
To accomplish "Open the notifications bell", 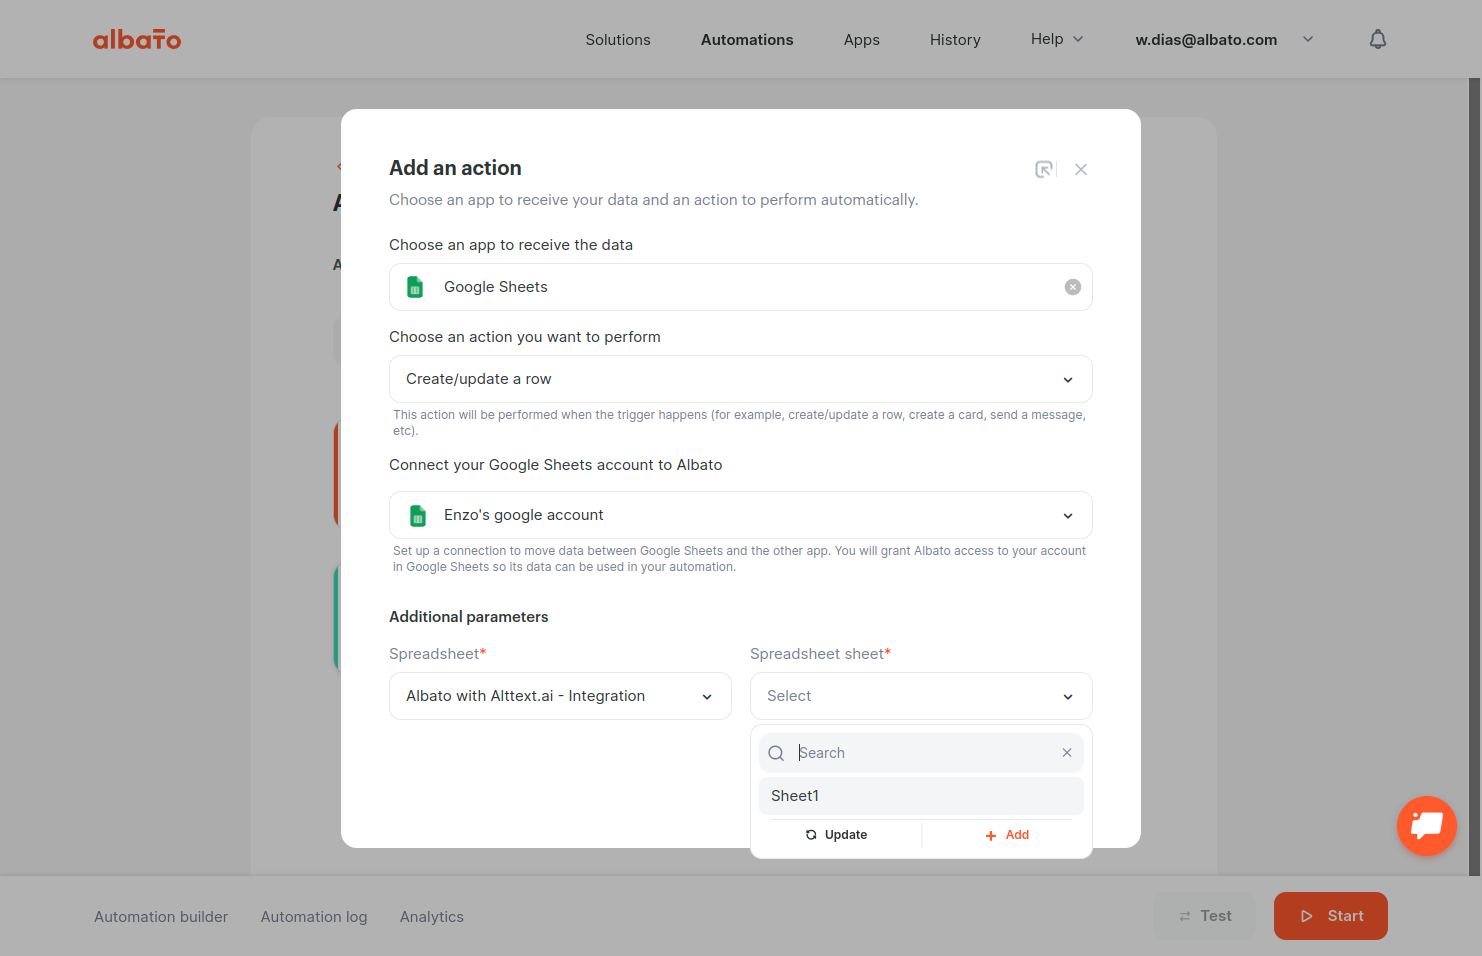I will tap(1378, 39).
